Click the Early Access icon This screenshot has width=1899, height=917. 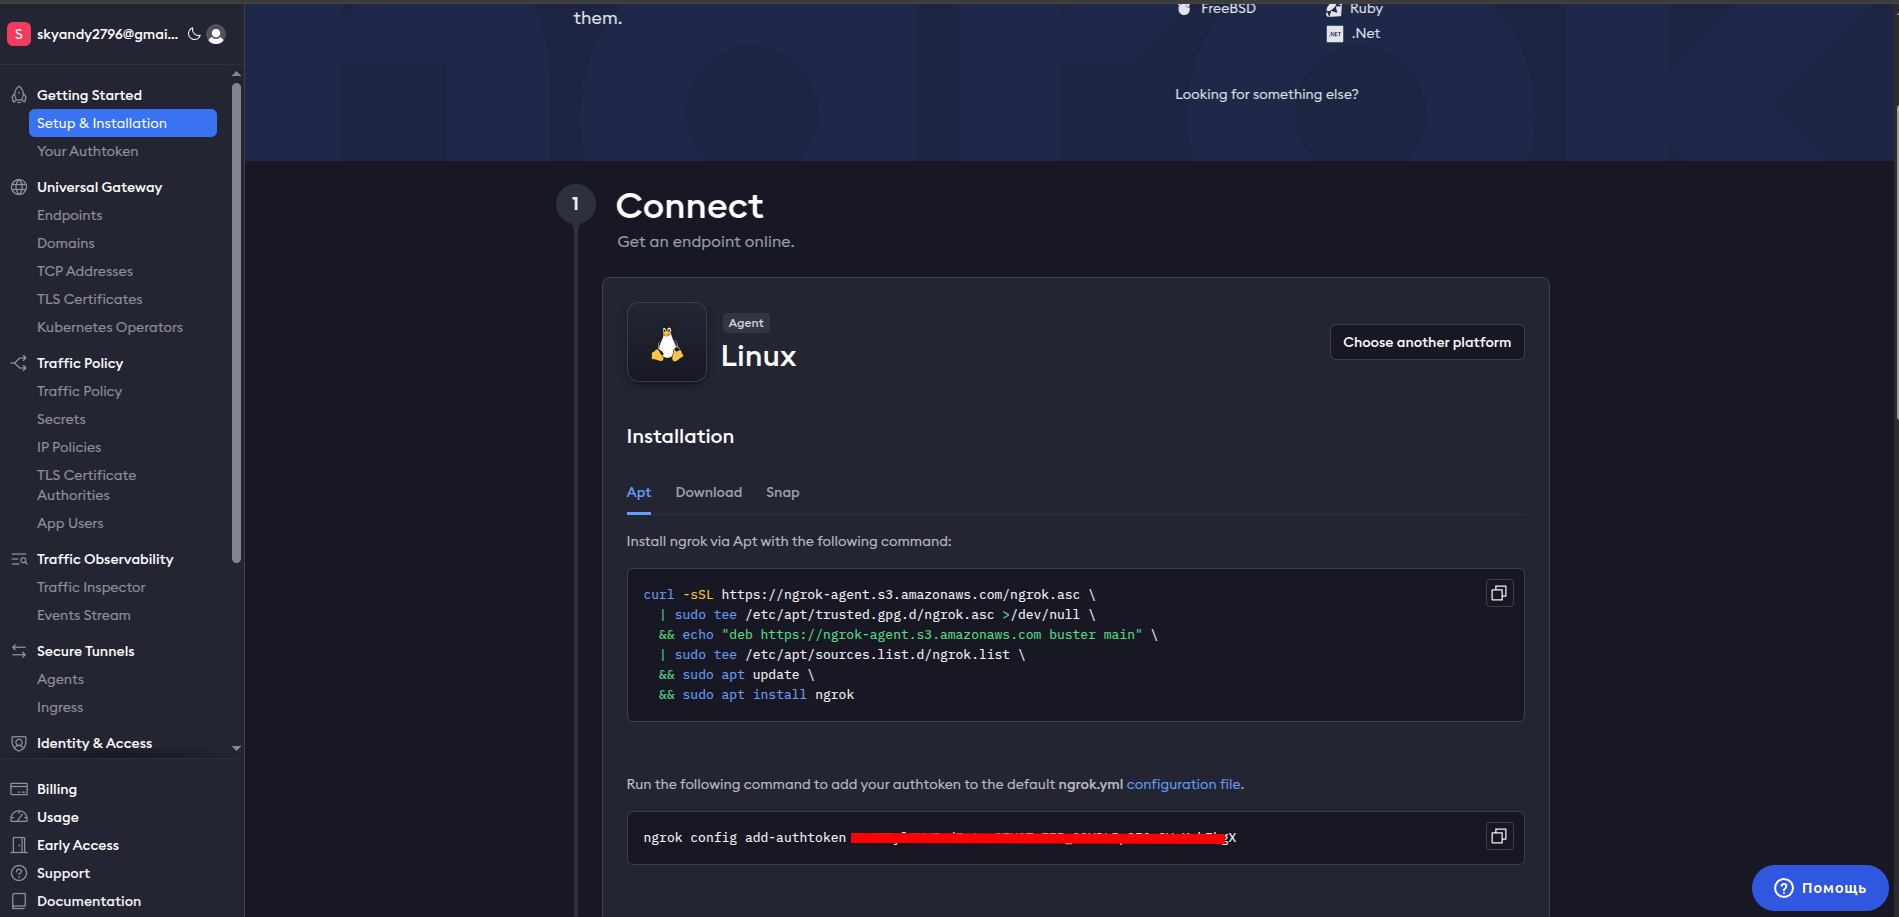[x=19, y=845]
